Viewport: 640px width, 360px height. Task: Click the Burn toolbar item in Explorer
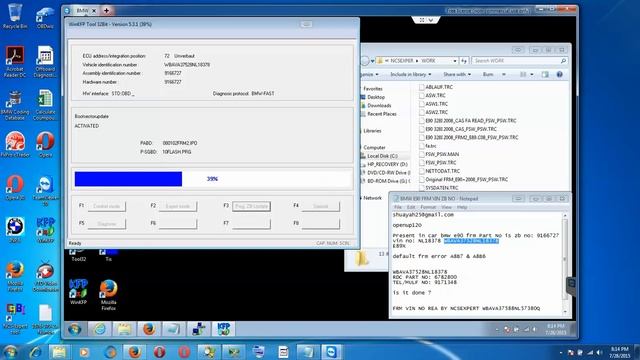pyautogui.click(x=488, y=74)
